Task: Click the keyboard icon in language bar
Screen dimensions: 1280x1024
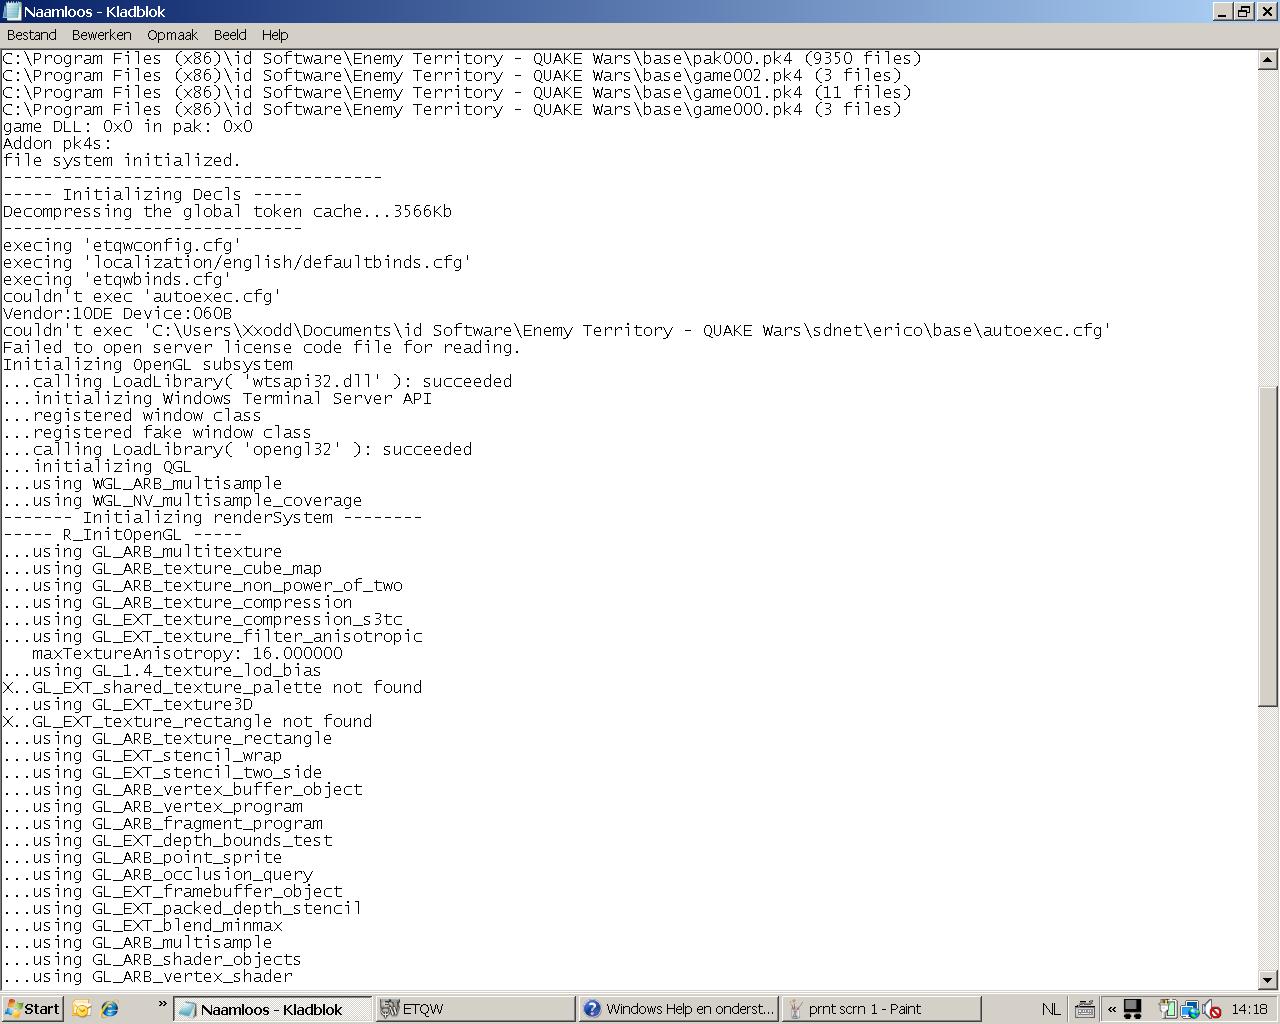Action: coord(1084,1009)
